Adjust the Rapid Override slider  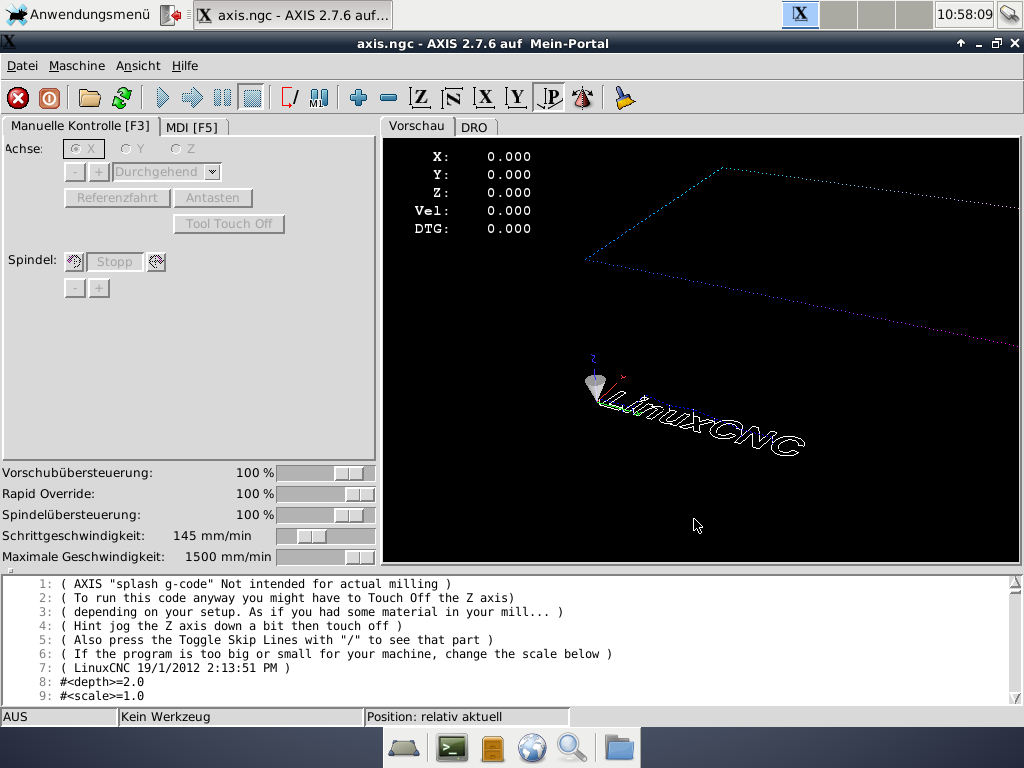[326, 494]
